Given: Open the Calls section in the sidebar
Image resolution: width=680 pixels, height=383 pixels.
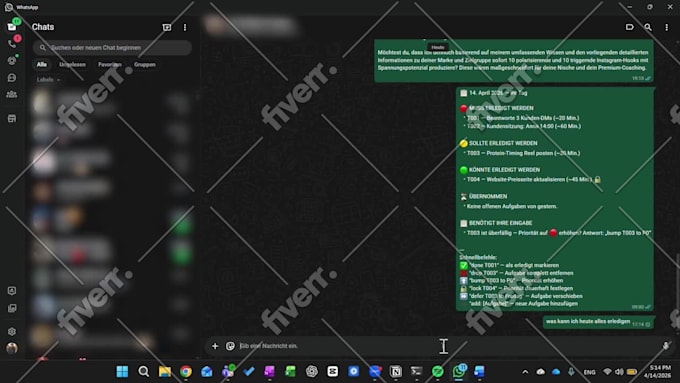Looking at the screenshot, I should tap(12, 43).
